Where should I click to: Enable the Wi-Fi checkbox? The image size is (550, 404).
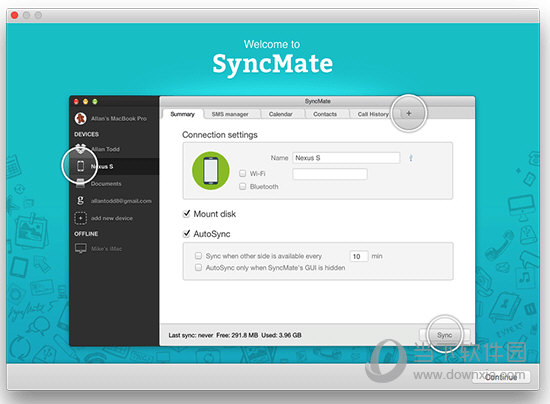coord(242,173)
